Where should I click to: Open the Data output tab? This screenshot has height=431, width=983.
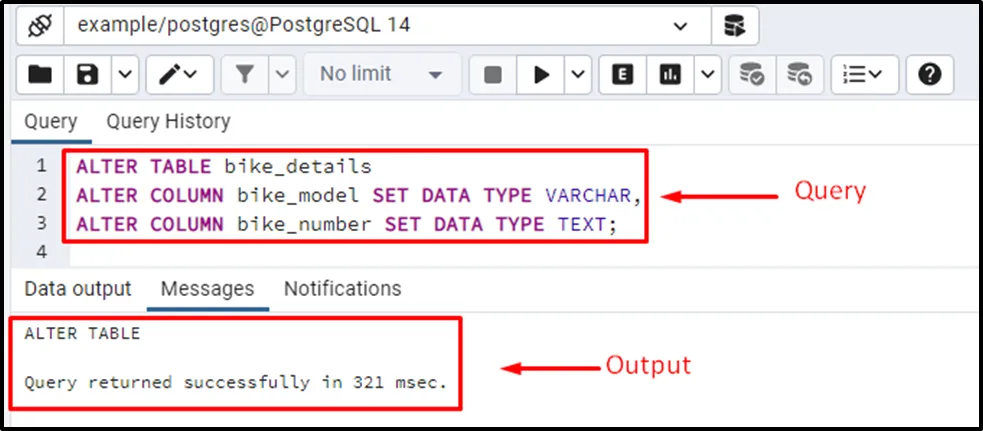78,289
